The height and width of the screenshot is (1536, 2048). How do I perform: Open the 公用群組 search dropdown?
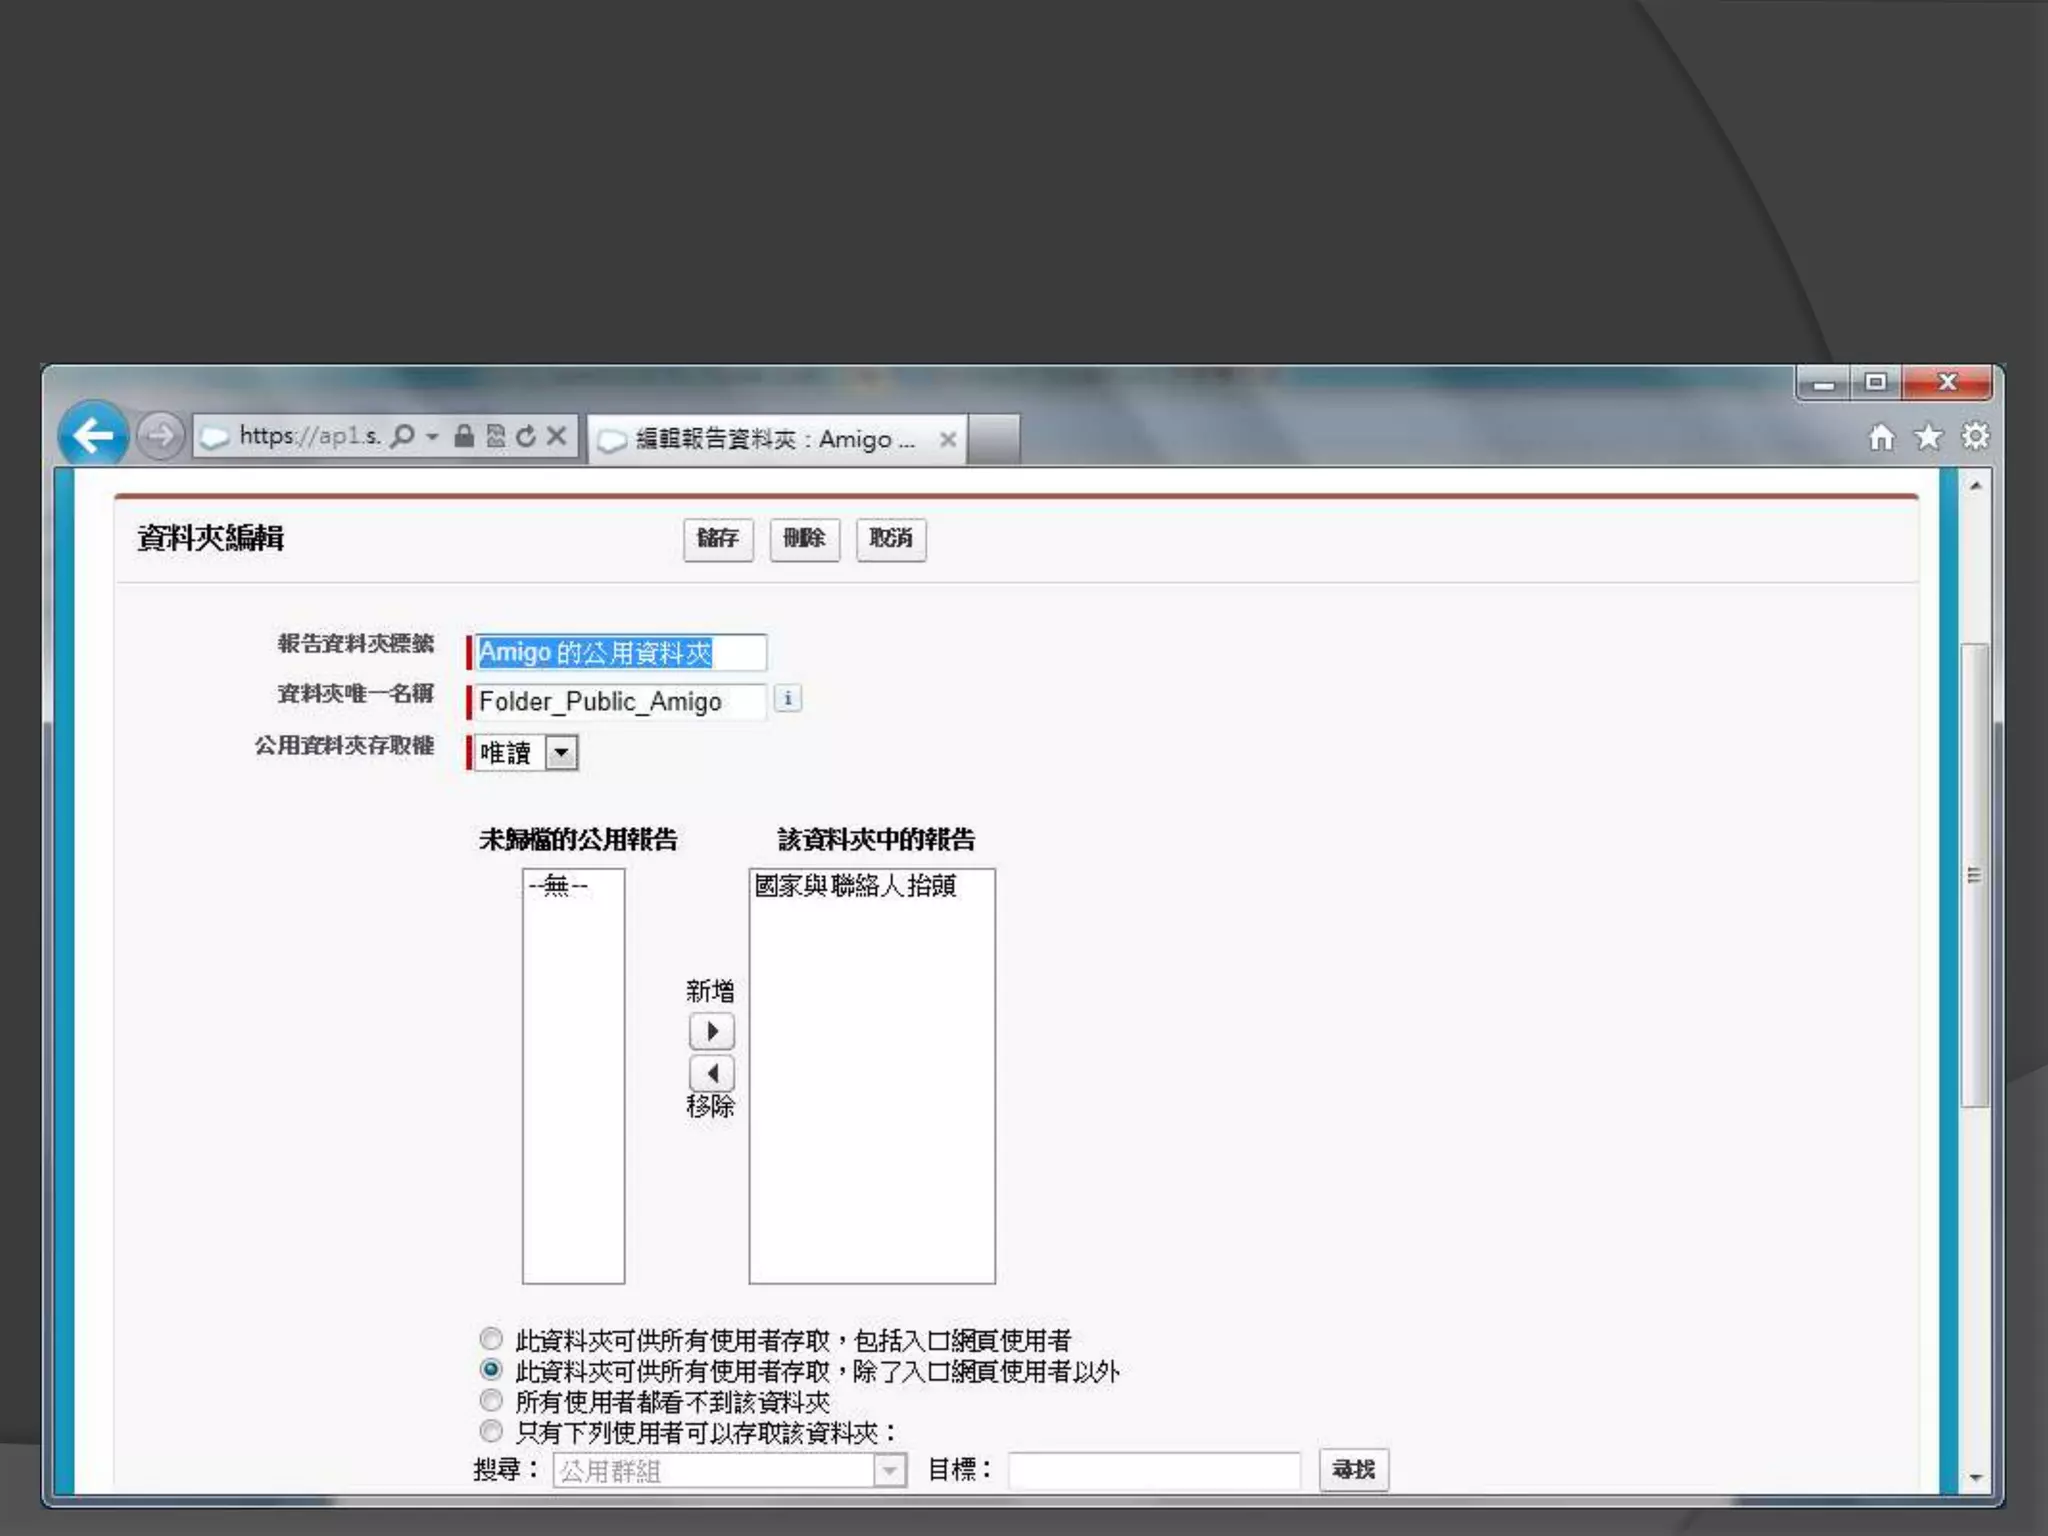click(889, 1470)
